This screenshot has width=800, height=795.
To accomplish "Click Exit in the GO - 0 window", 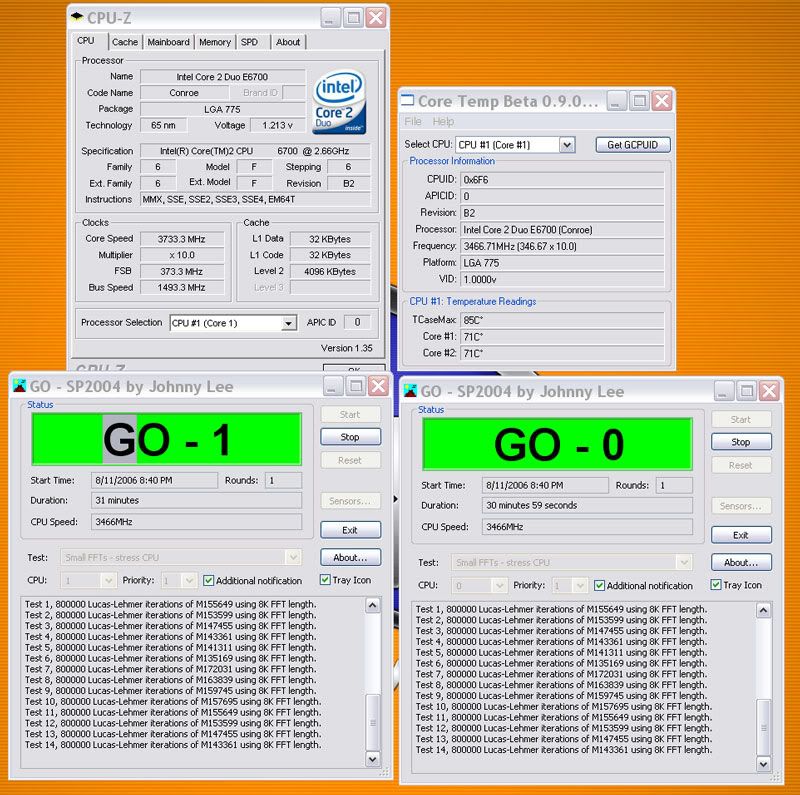I will 741,535.
